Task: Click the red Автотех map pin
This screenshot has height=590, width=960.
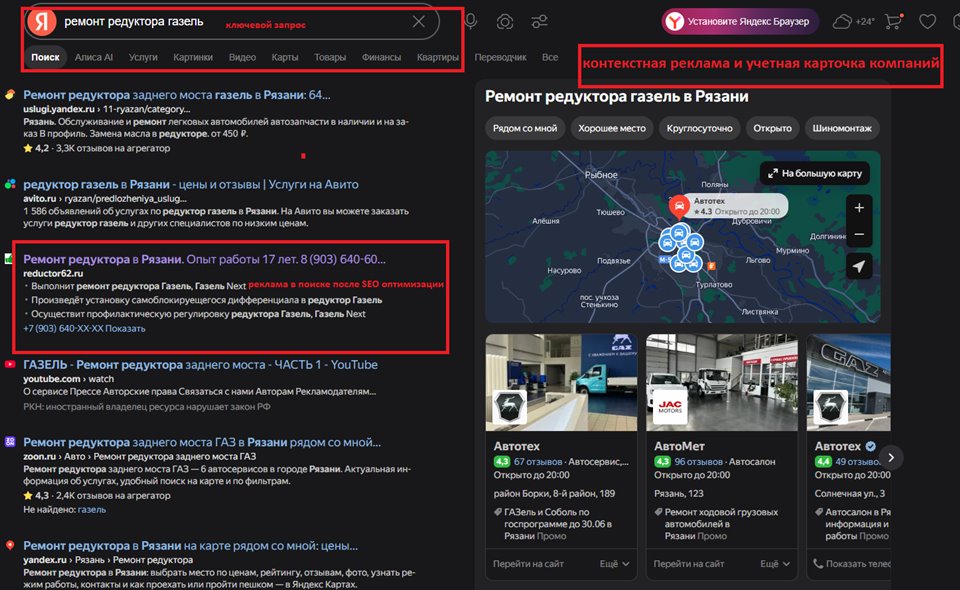Action: [679, 206]
